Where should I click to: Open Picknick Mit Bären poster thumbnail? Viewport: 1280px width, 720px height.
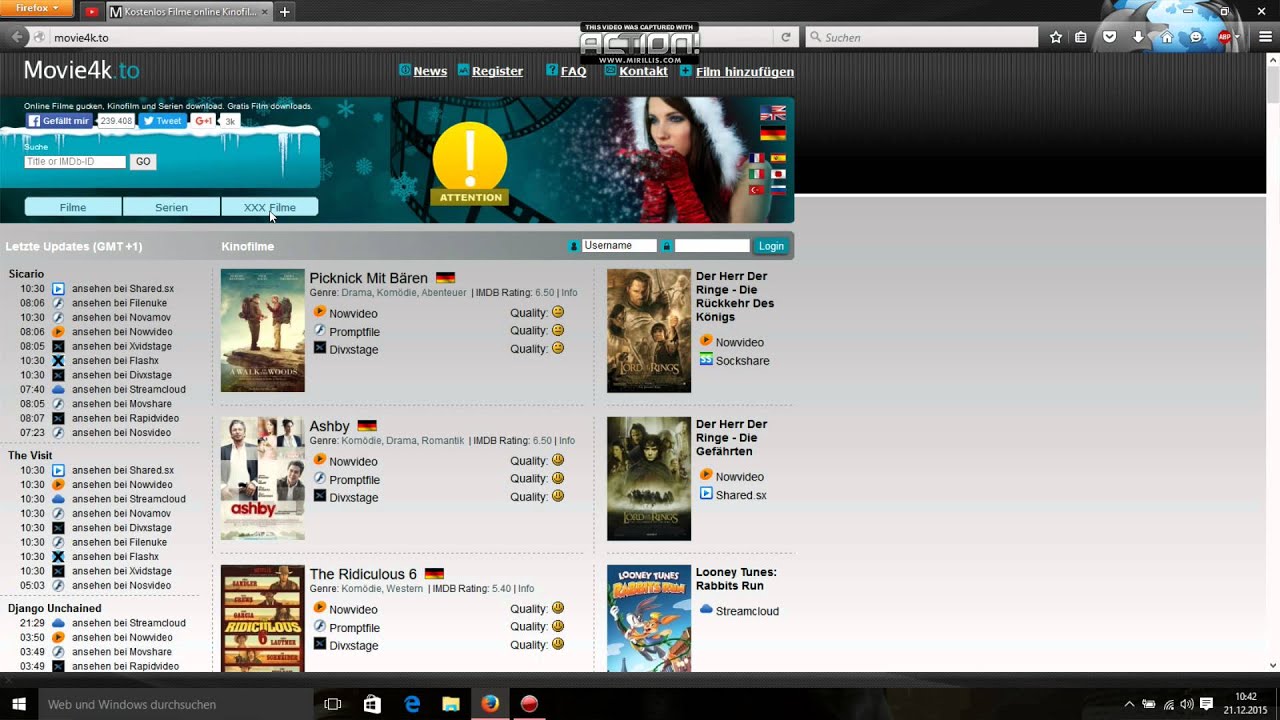pos(262,330)
